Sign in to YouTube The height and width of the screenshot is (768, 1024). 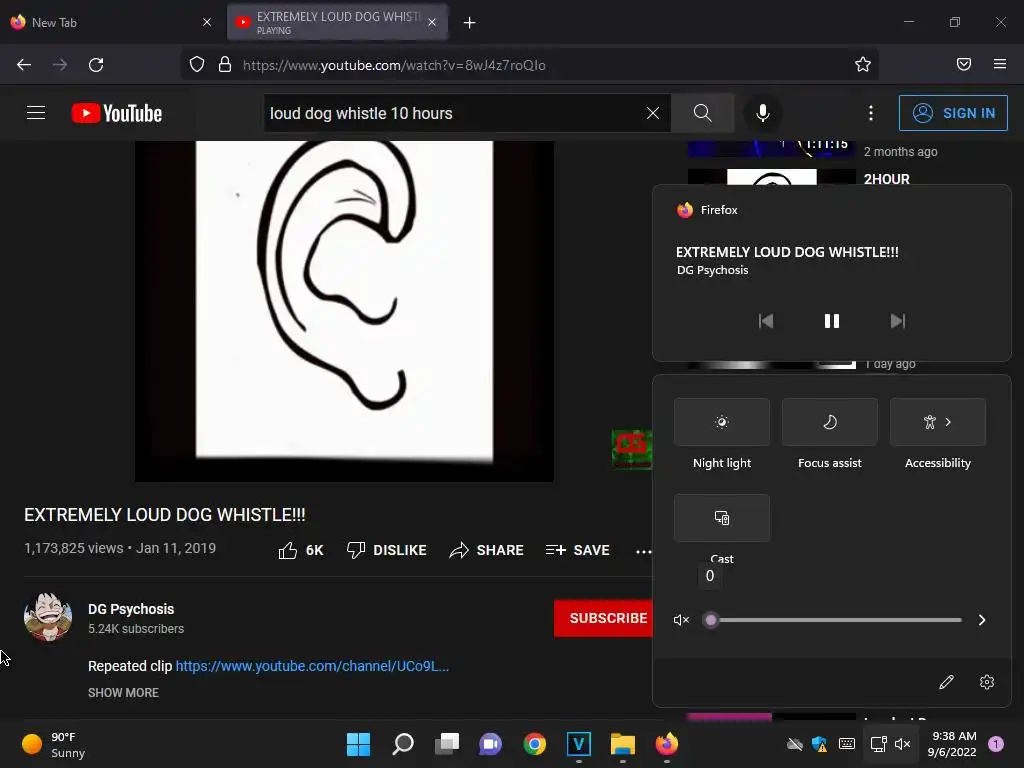pyautogui.click(x=953, y=113)
